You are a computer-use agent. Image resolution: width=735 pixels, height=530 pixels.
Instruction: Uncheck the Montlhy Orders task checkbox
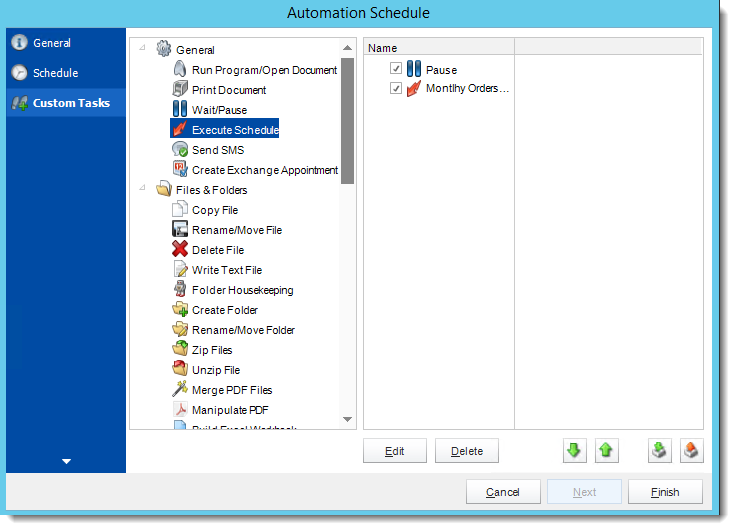coord(396,88)
